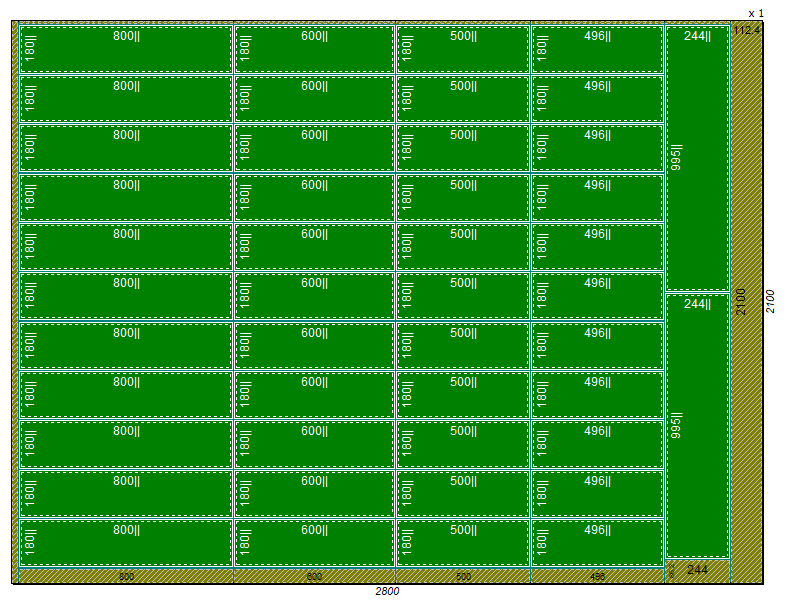Click the hatched strip below the 600 column

click(x=314, y=576)
